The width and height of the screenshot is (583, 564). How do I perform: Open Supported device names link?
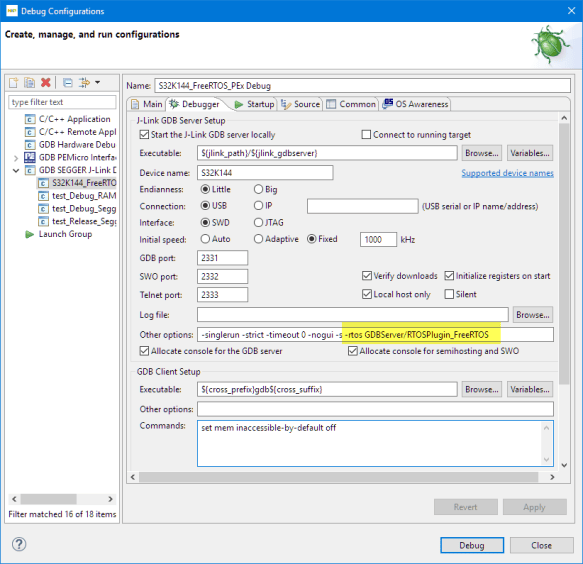pyautogui.click(x=507, y=173)
